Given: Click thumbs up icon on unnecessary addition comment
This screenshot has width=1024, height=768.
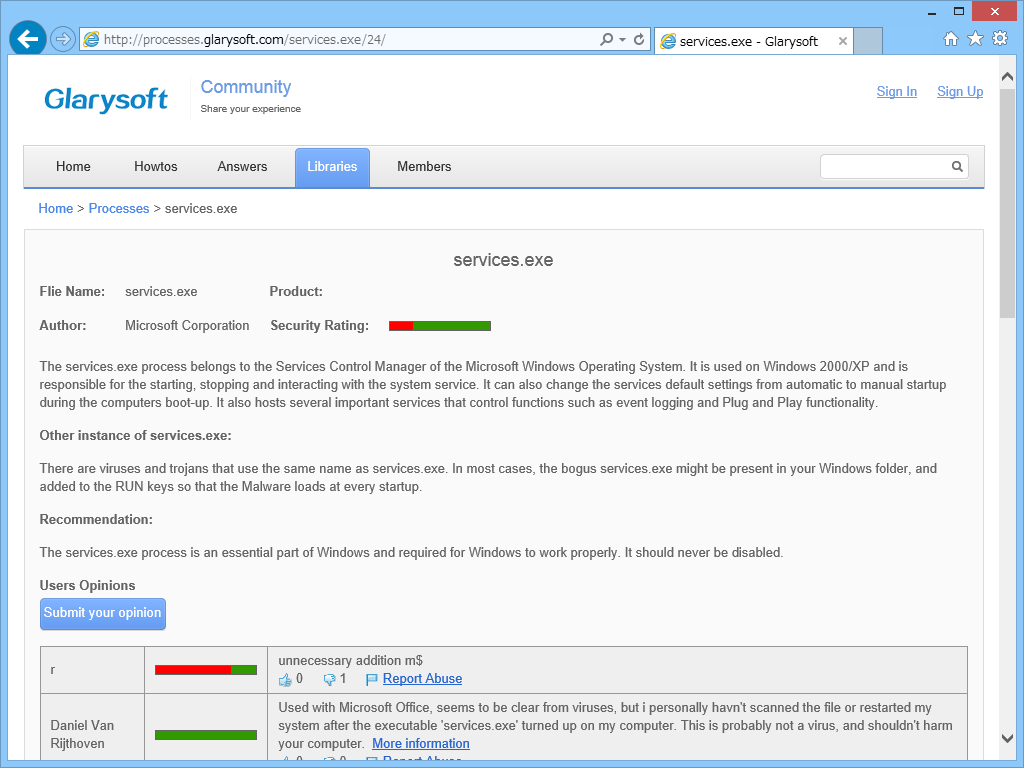Looking at the screenshot, I should 285,680.
